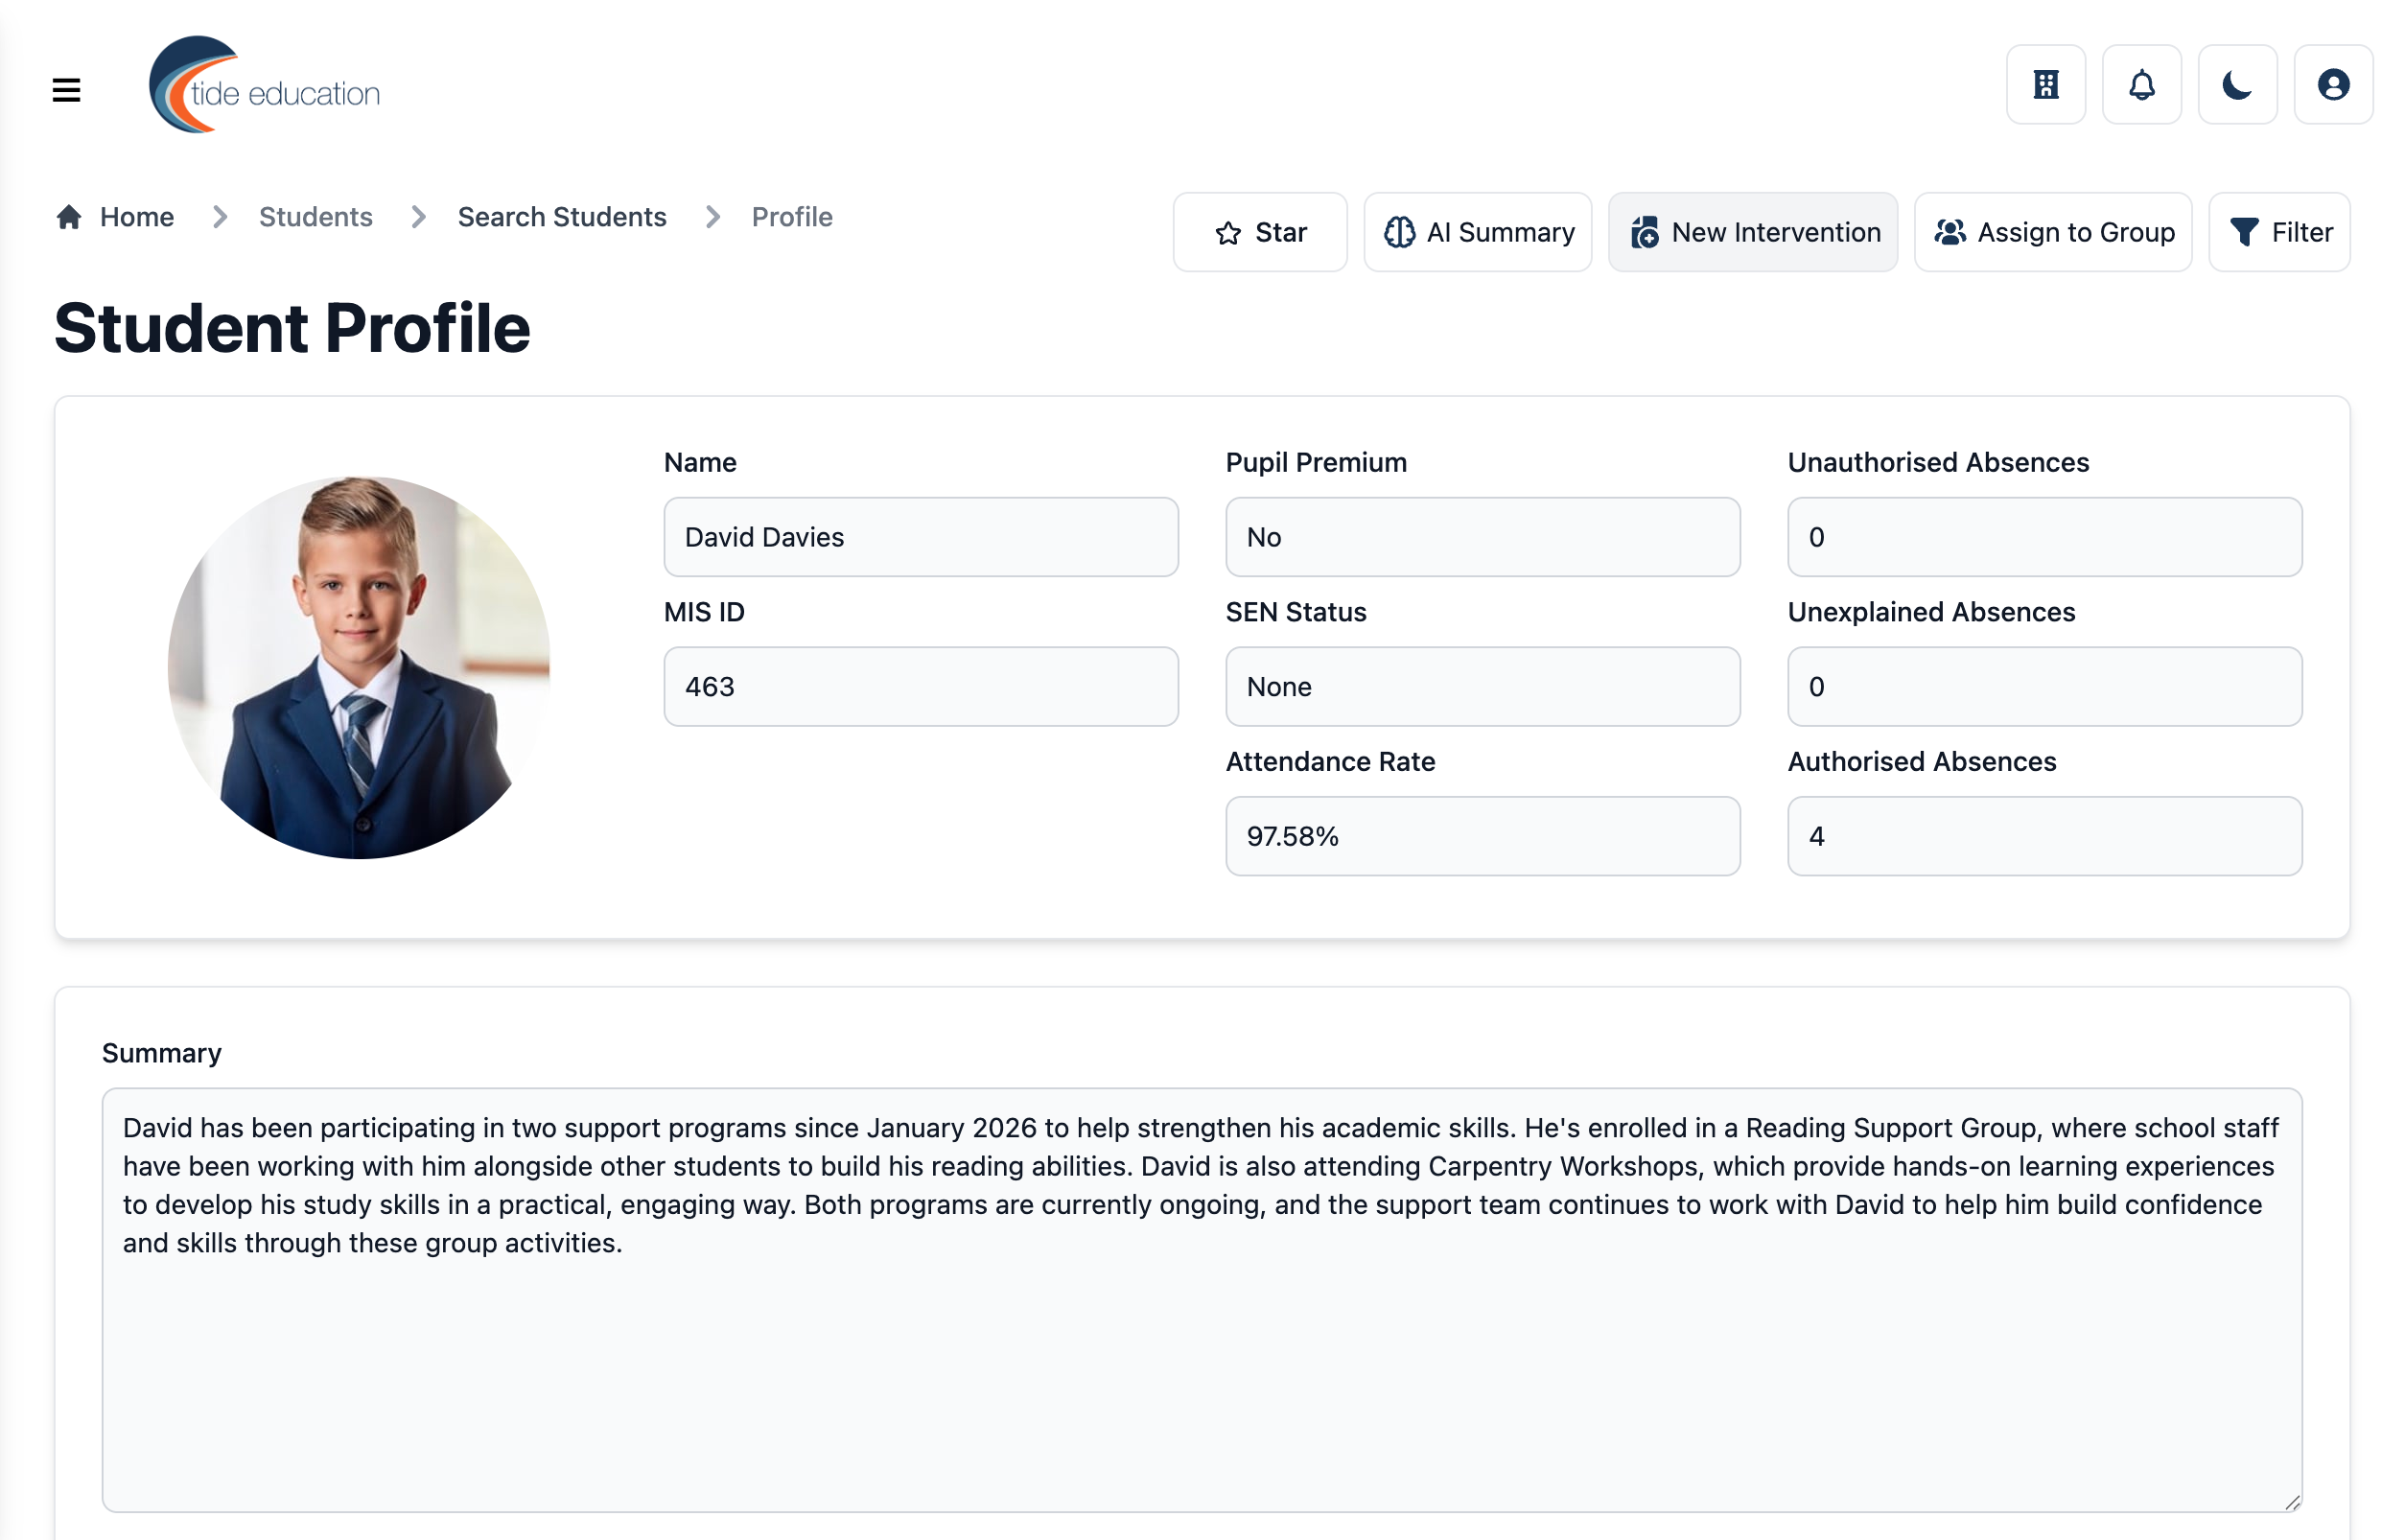Generate the AI Summary
Screen dimensions: 2405x1540
click(x=1477, y=233)
